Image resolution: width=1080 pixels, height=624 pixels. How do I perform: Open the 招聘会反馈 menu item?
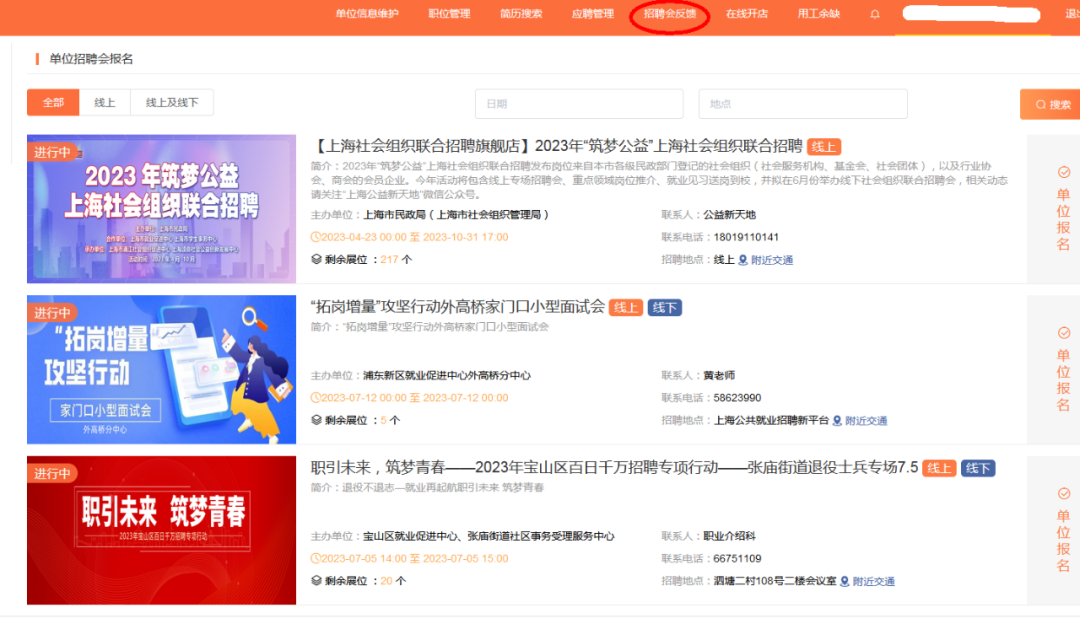click(669, 14)
